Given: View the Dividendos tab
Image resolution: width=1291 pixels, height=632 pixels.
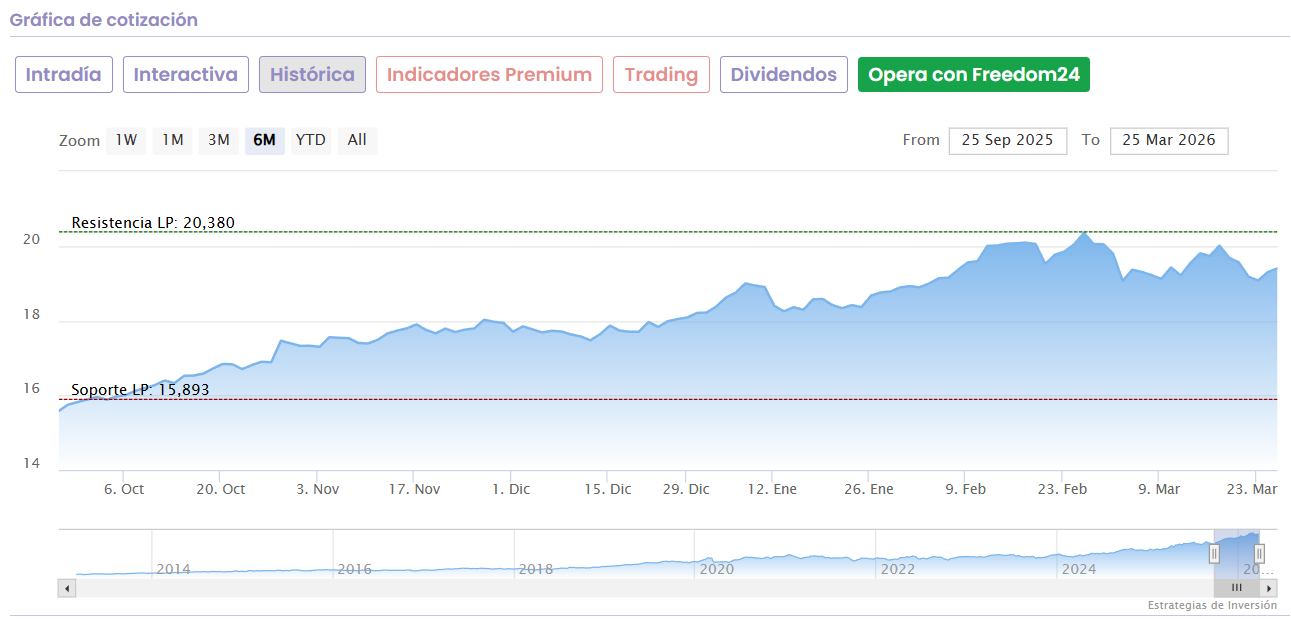Looking at the screenshot, I should pos(784,75).
